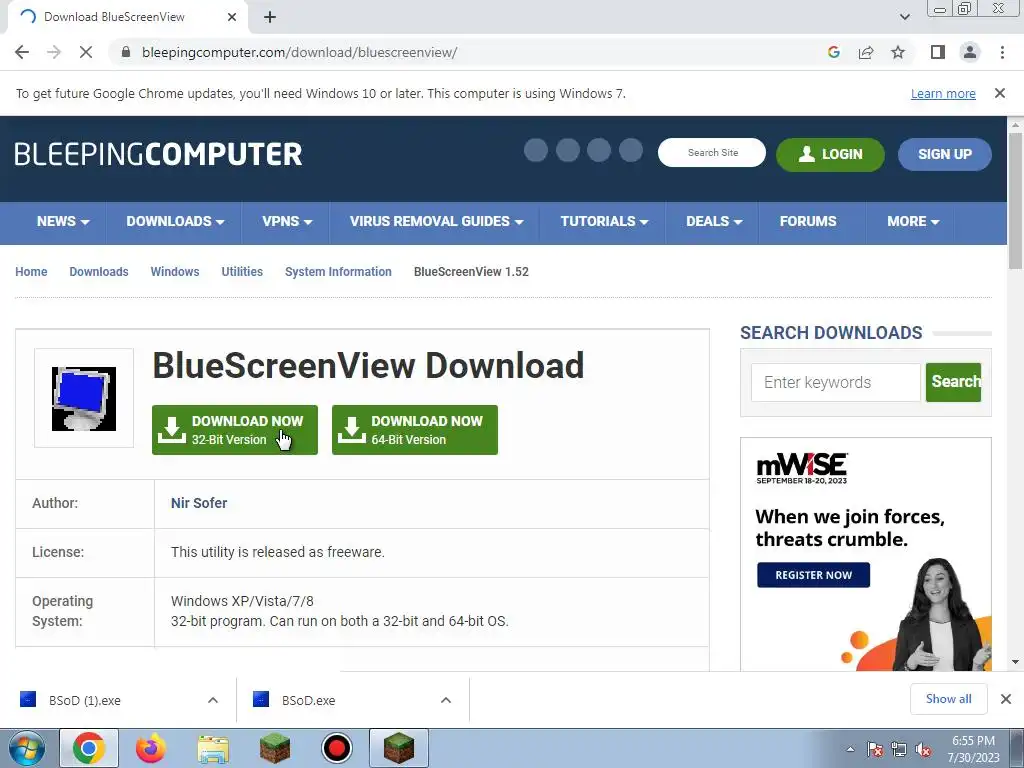Viewport: 1024px width, 768px height.
Task: Focus the Search Site field
Action: click(712, 153)
